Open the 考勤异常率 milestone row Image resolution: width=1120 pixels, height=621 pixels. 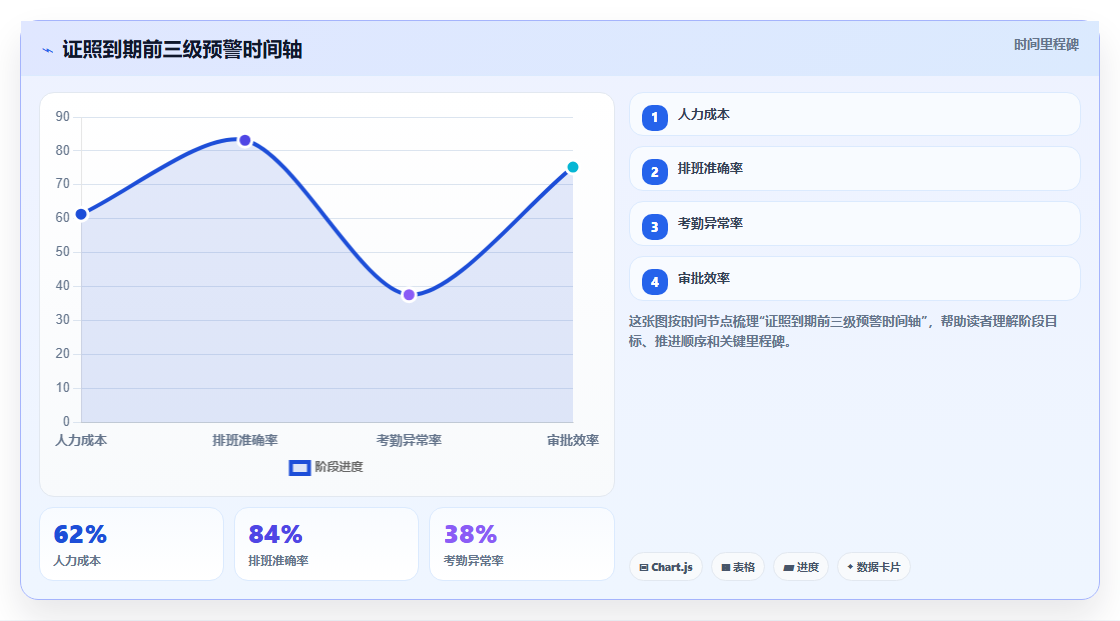pos(854,224)
